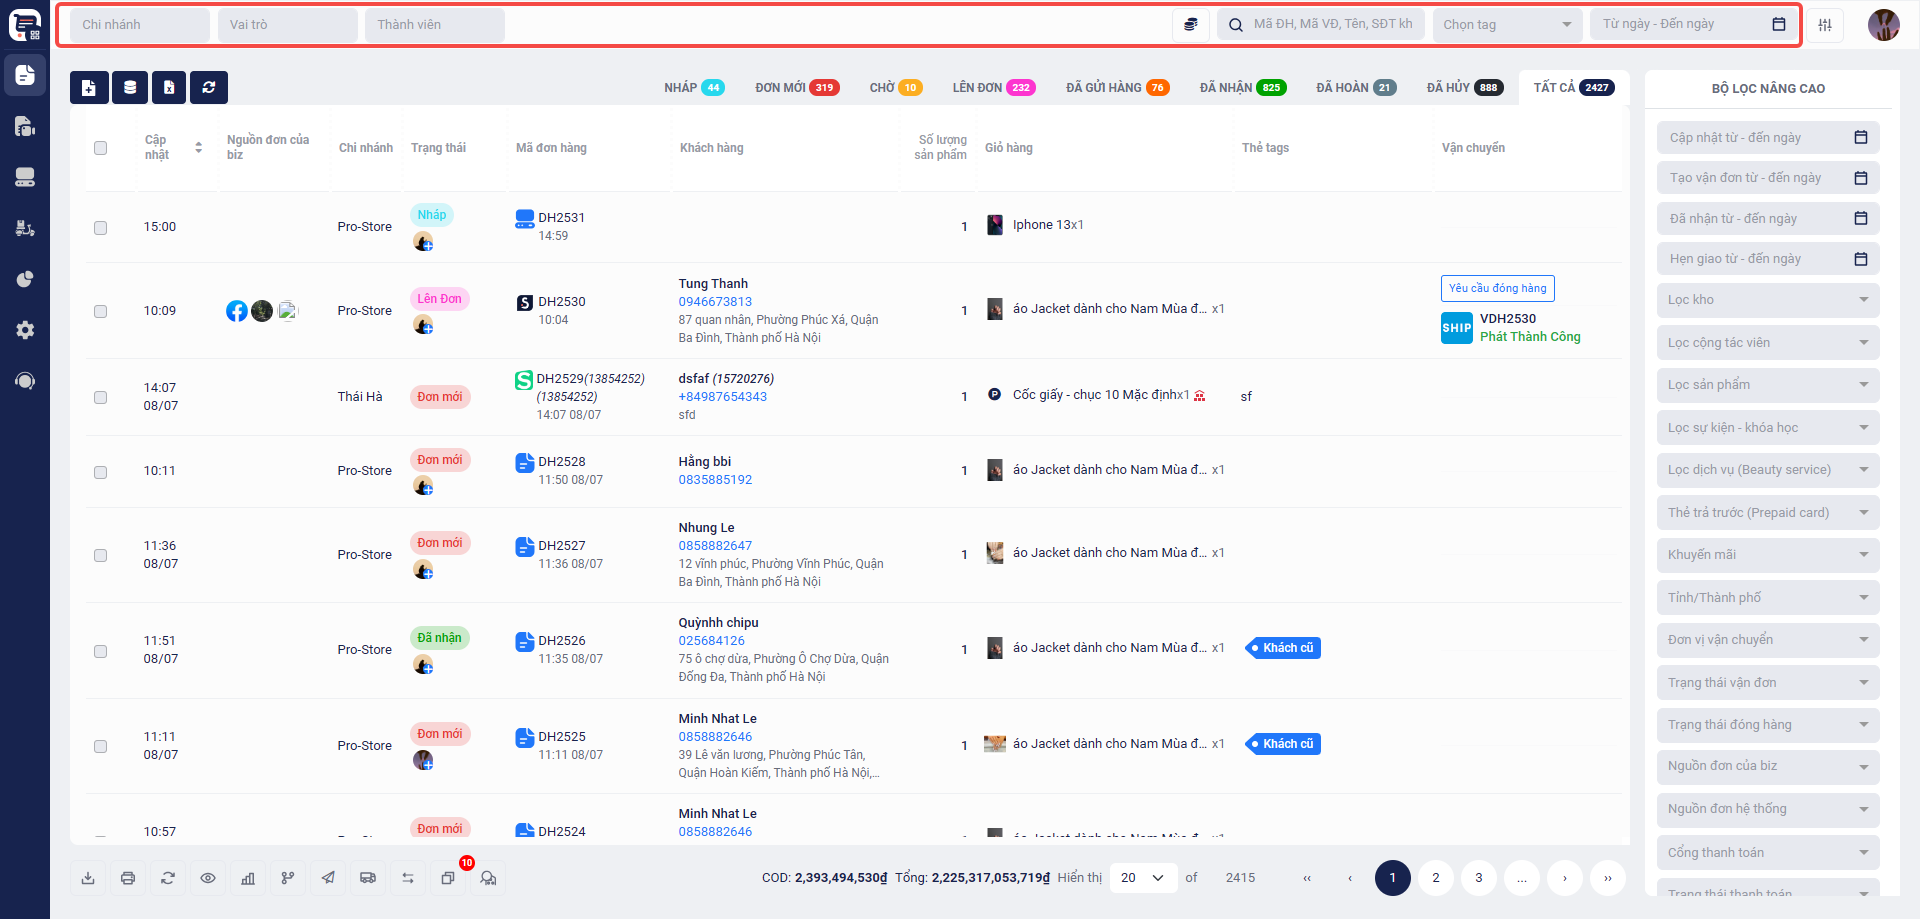Tick the select-all checkbox in table header
The image size is (1920, 919).
[x=100, y=148]
